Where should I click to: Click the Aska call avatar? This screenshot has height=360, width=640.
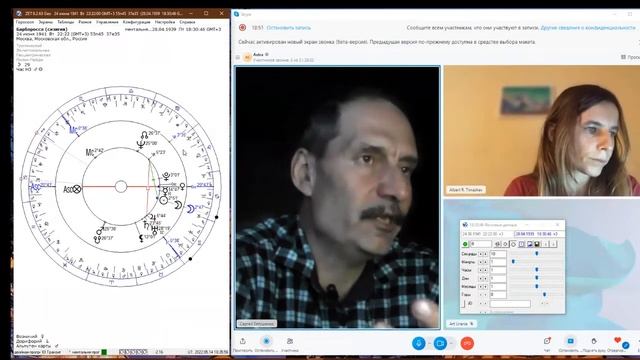click(247, 58)
